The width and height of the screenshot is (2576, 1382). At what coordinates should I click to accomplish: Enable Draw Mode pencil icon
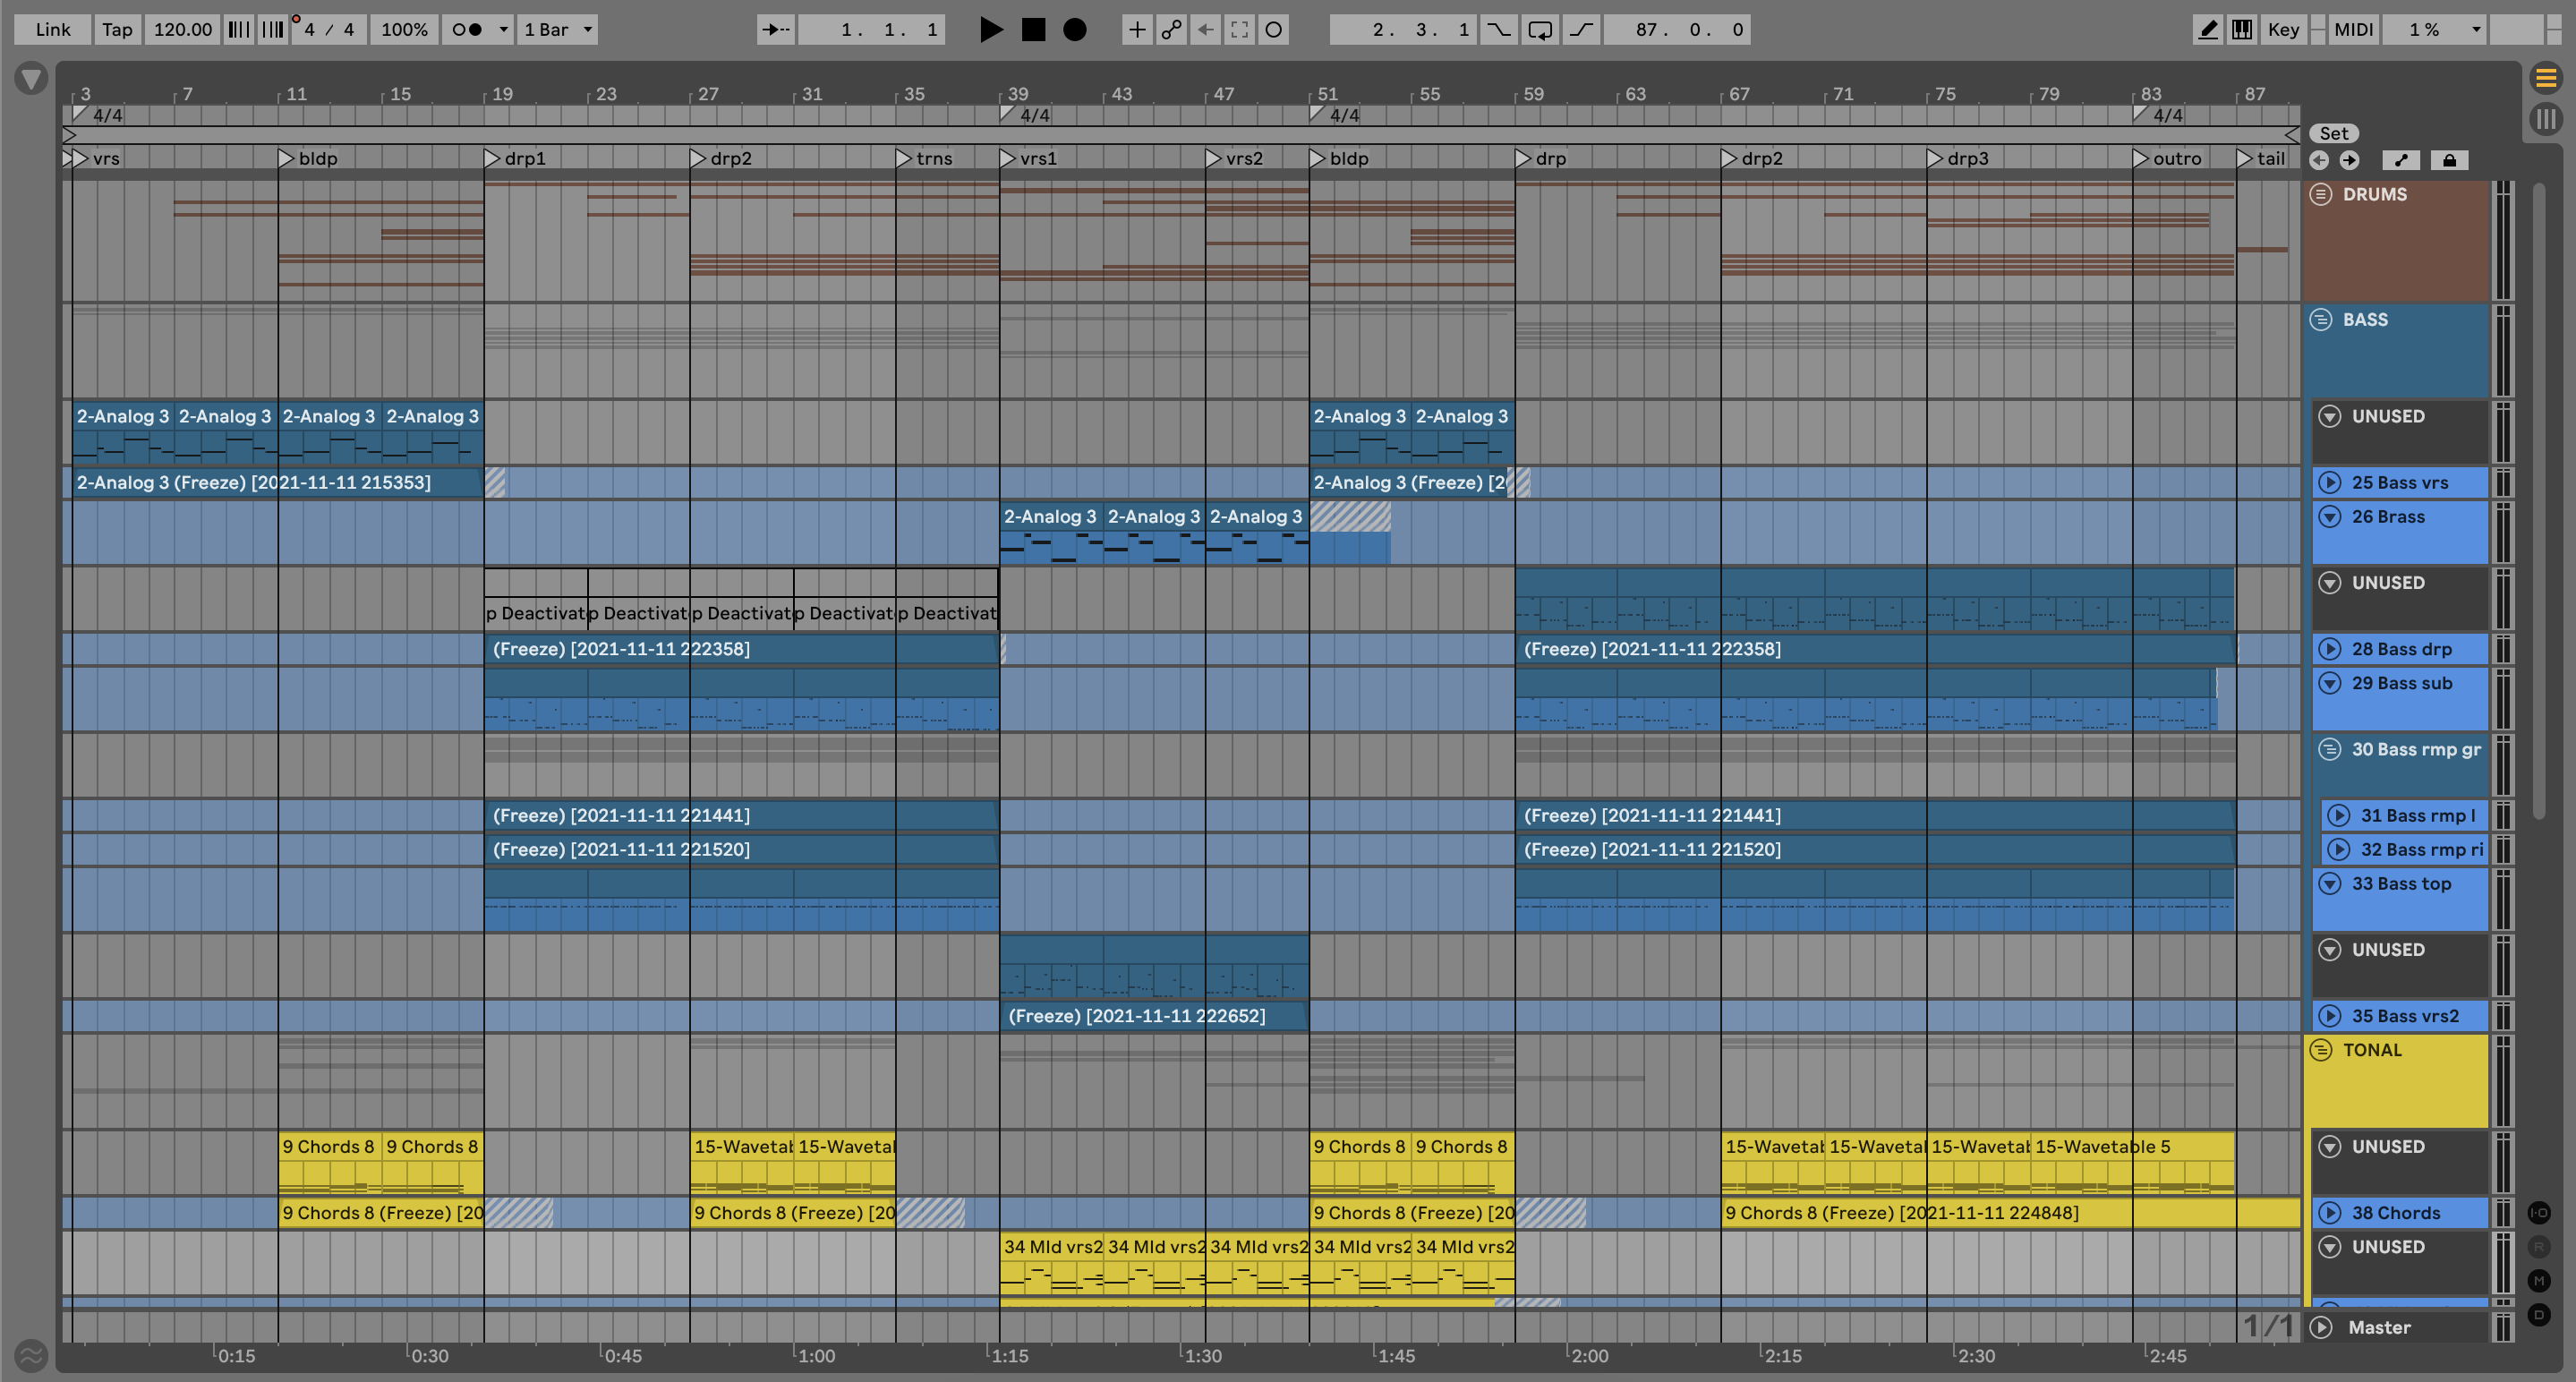click(x=2208, y=30)
